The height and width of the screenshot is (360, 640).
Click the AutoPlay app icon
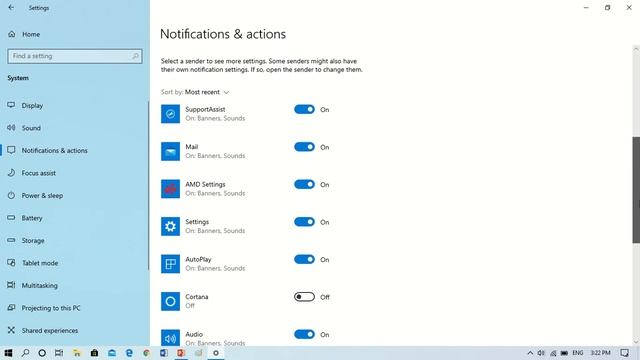click(170, 264)
